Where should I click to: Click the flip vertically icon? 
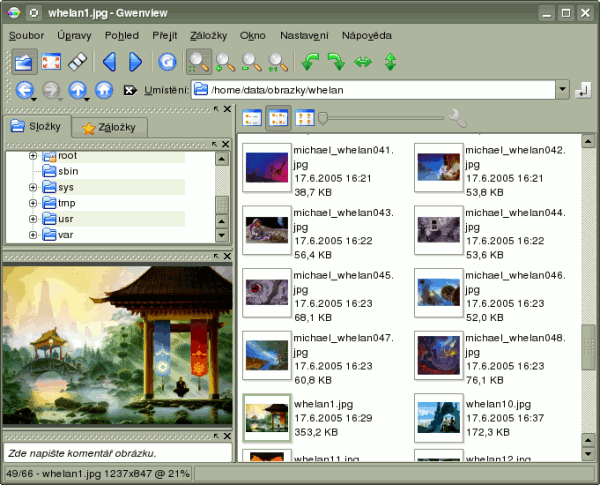390,62
